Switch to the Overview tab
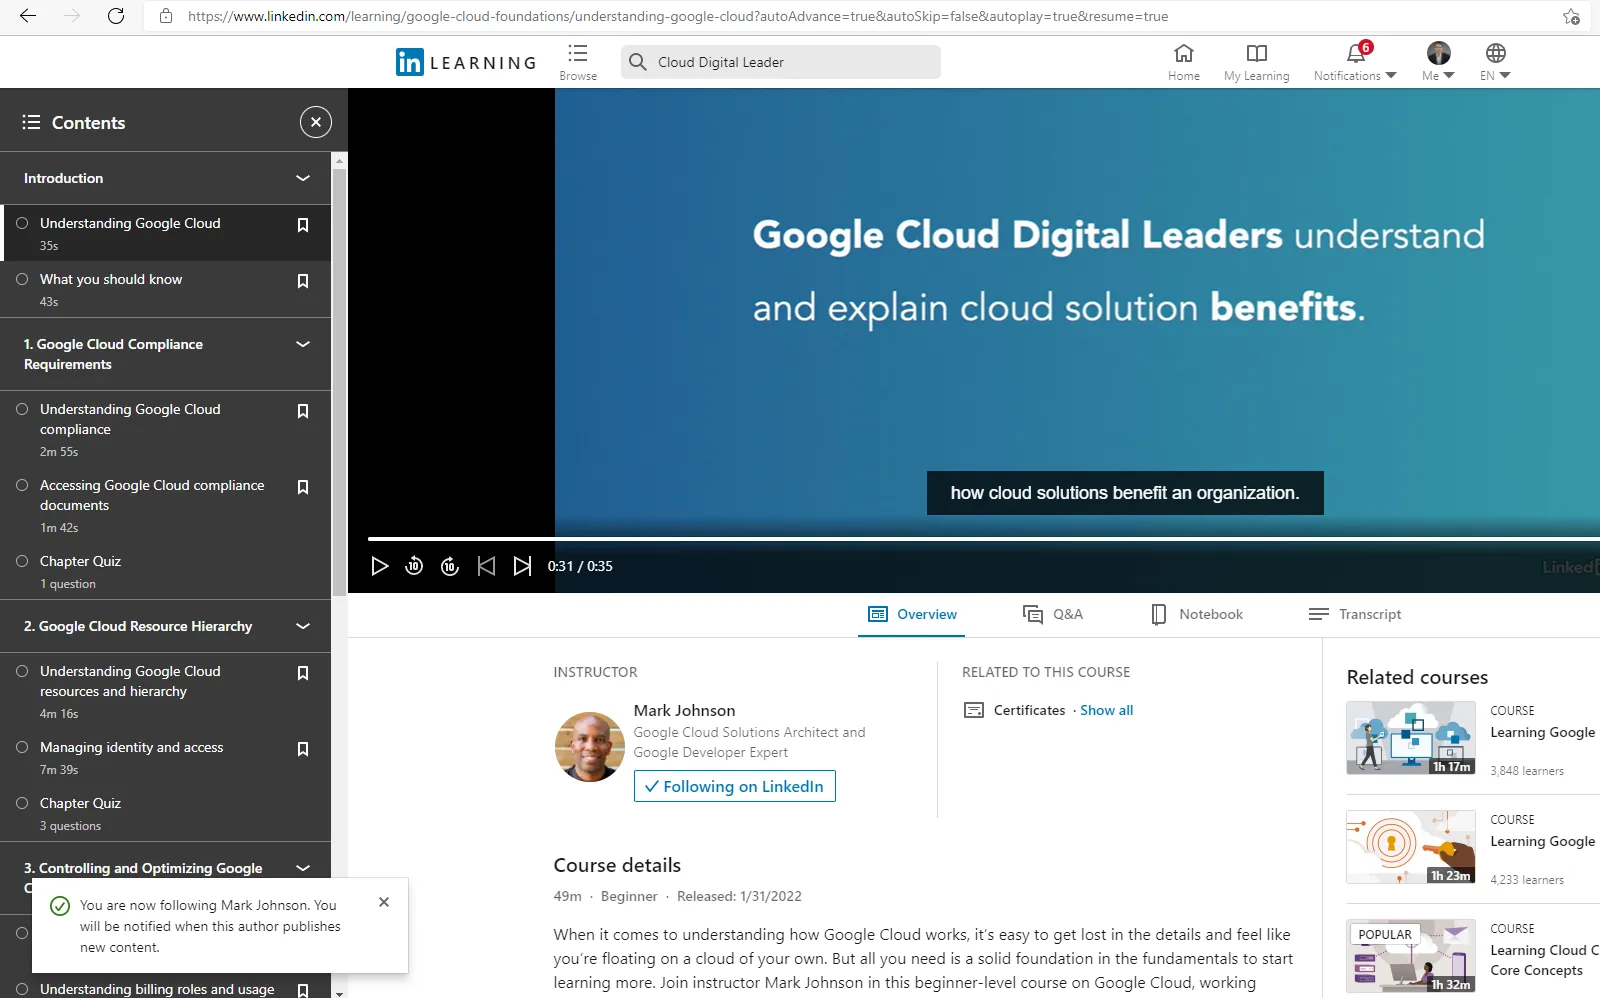This screenshot has height=998, width=1600. click(912, 614)
